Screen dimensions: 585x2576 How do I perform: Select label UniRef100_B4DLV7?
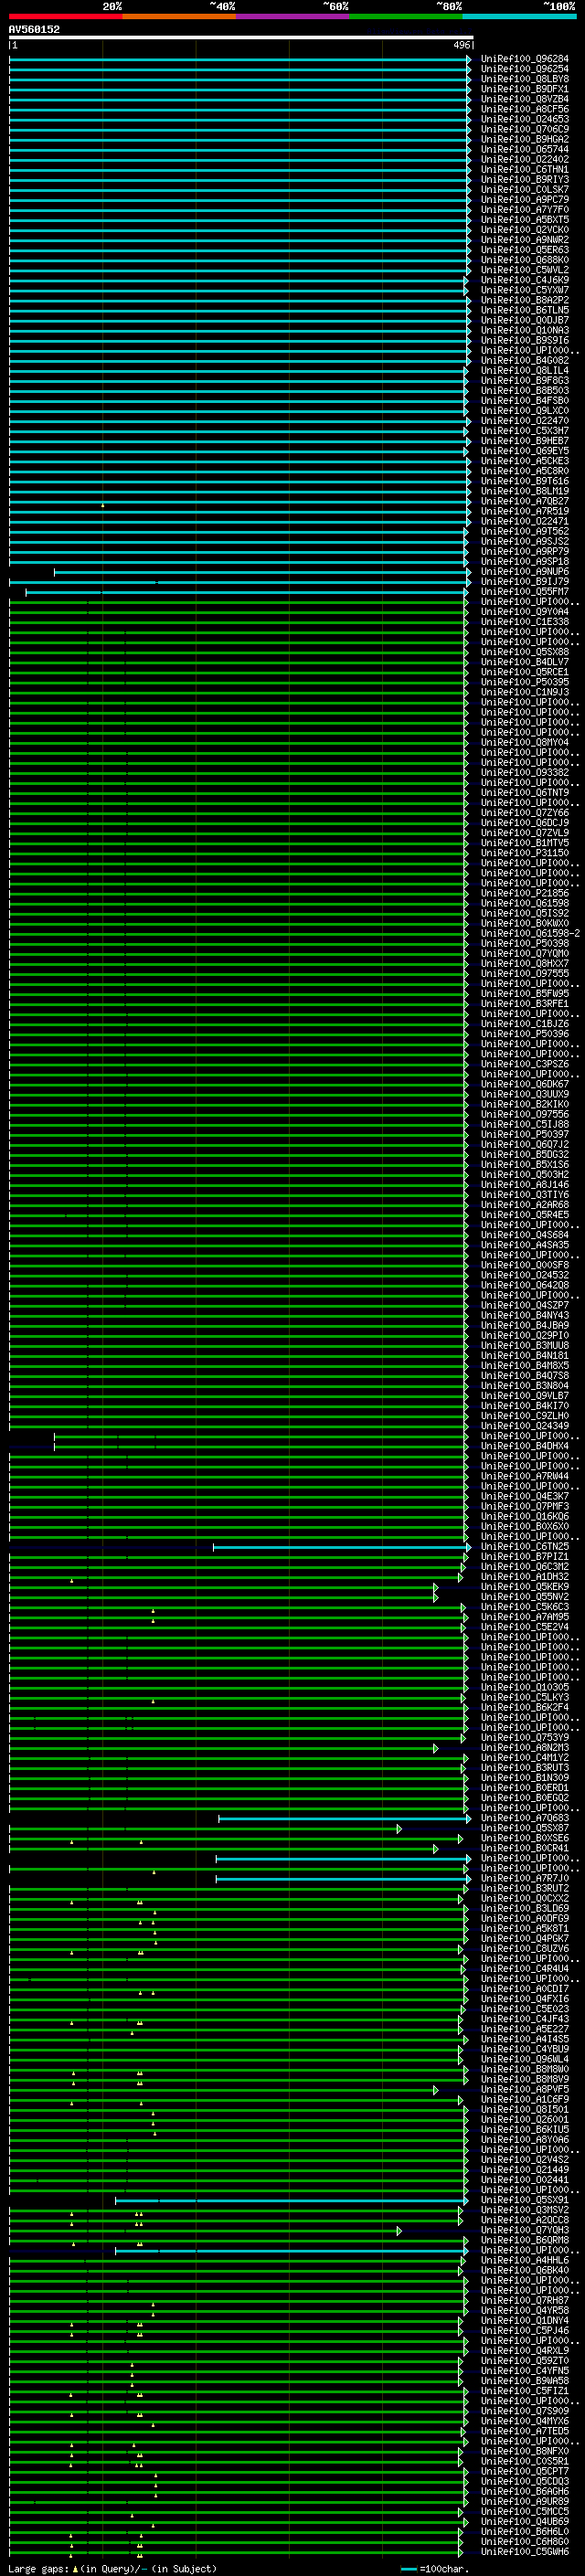524,662
